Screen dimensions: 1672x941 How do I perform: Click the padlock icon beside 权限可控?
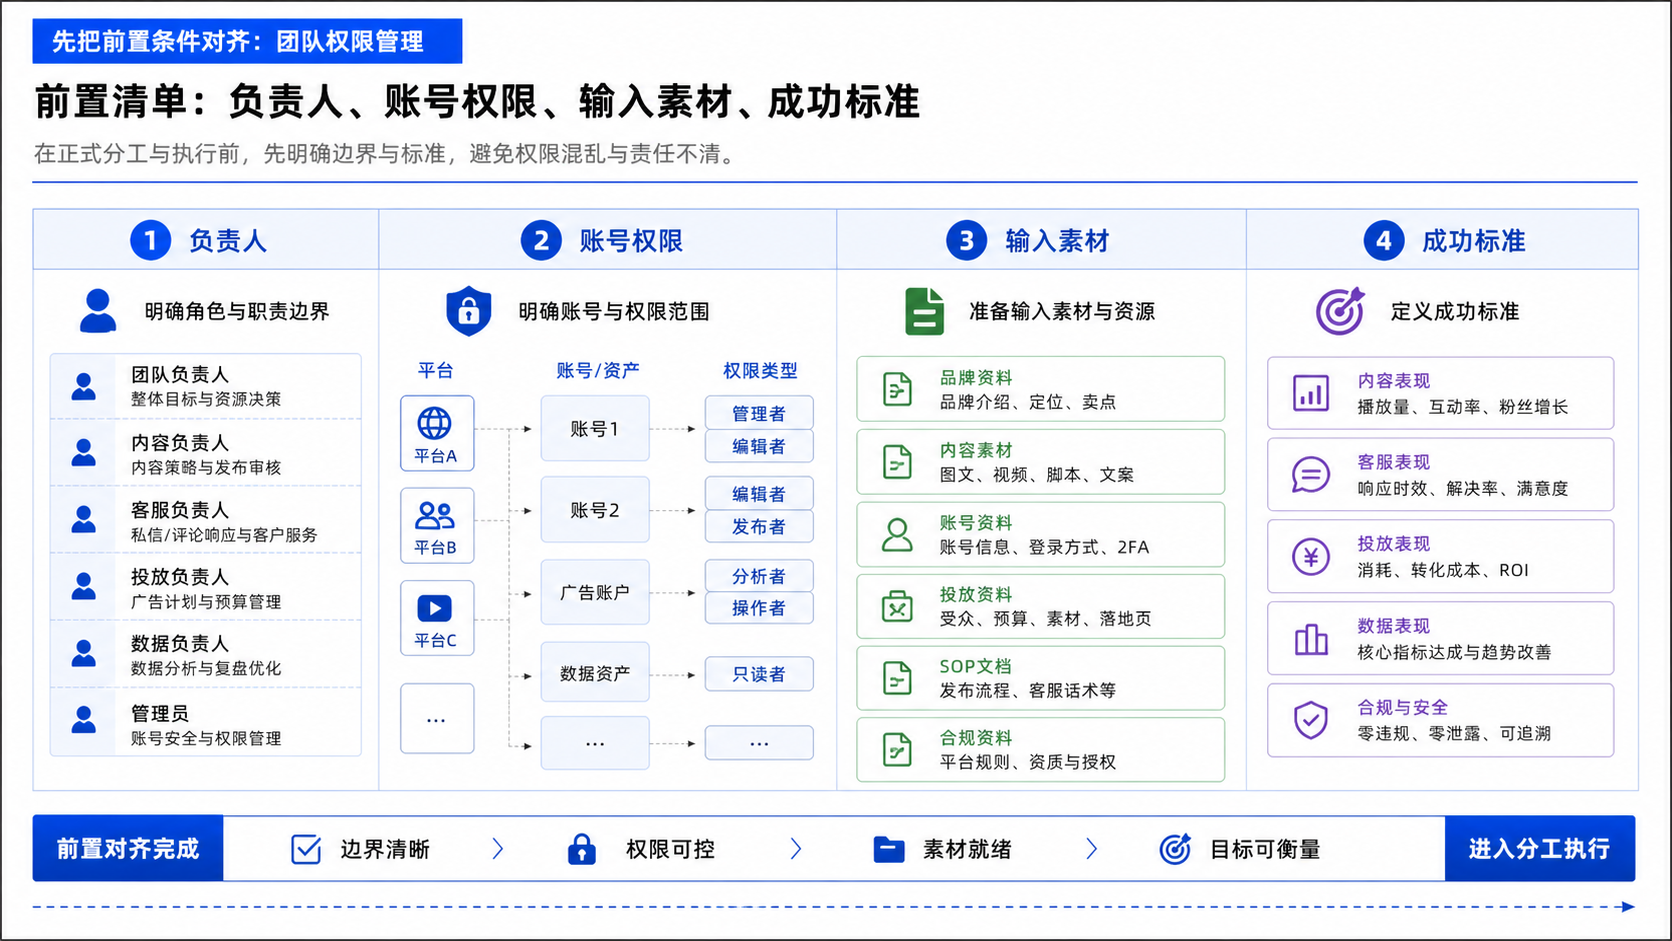[581, 849]
